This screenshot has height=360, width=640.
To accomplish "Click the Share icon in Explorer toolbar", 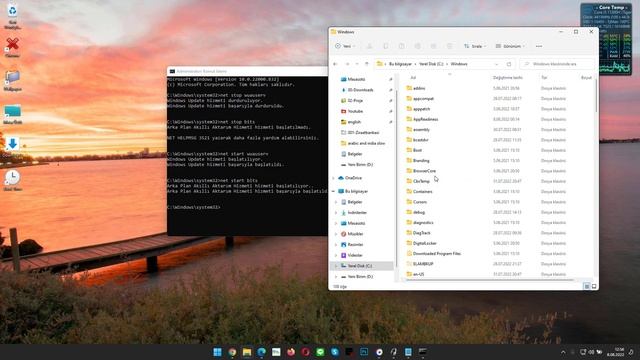I will click(433, 46).
